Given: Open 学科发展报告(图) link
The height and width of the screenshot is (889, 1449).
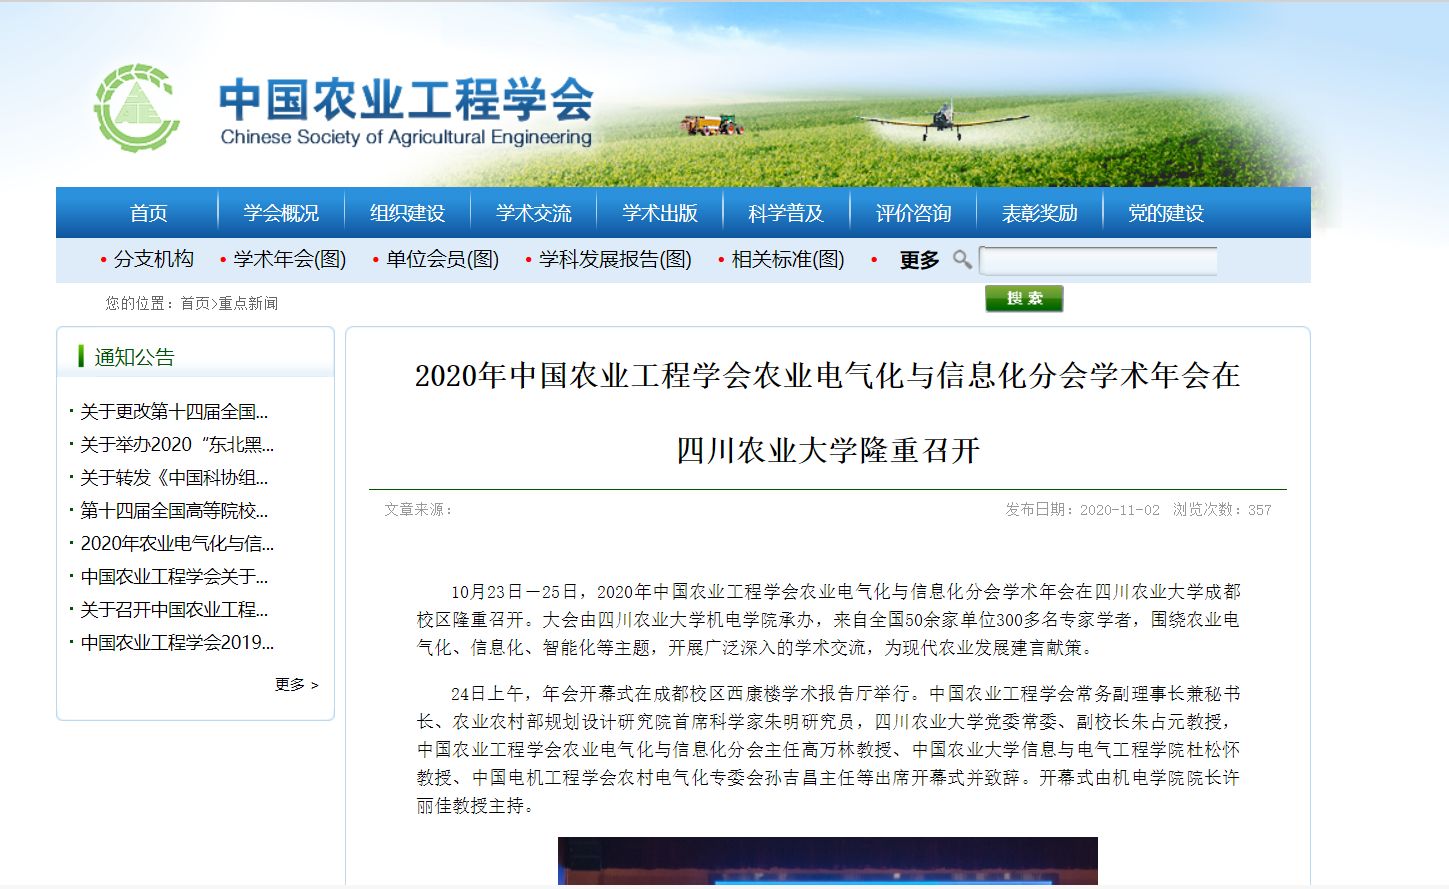Looking at the screenshot, I should (x=615, y=259).
